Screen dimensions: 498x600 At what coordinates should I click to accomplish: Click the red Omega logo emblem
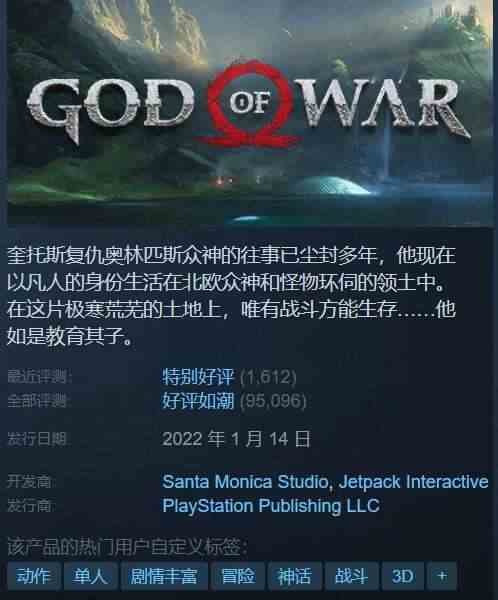pyautogui.click(x=251, y=103)
